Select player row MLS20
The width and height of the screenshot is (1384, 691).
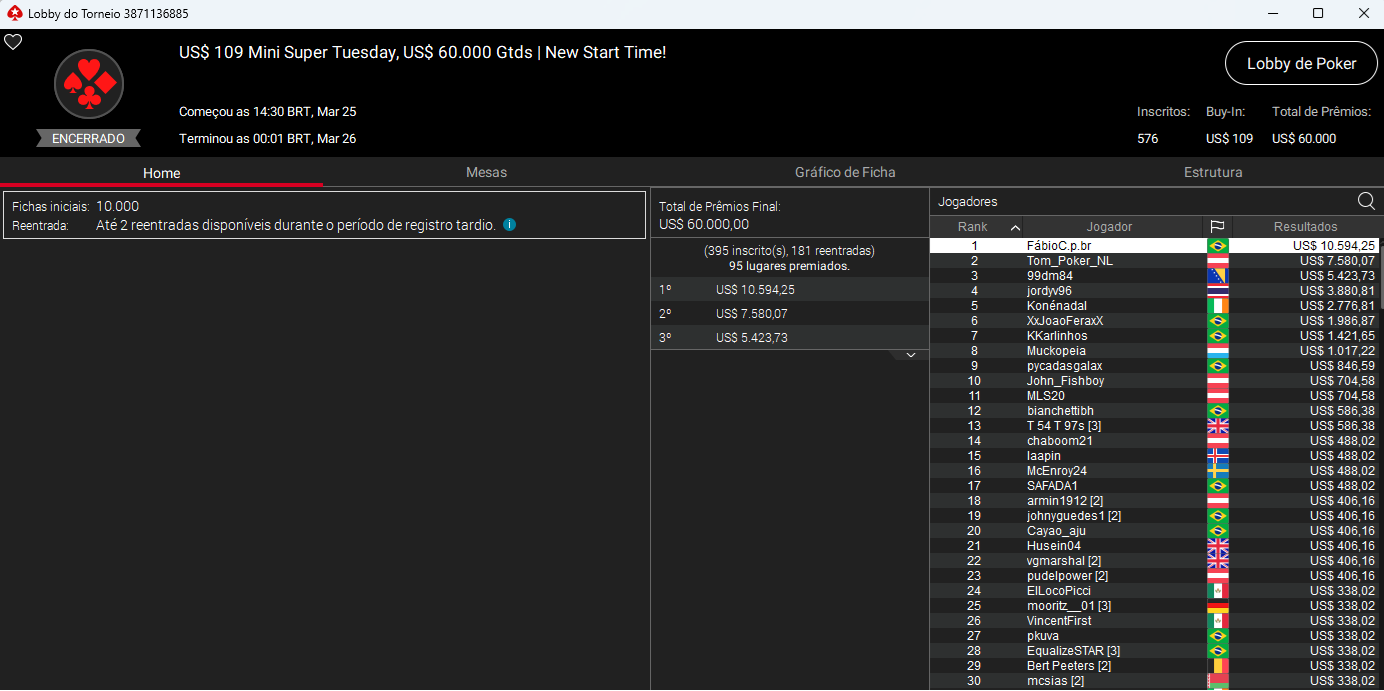tap(1154, 396)
